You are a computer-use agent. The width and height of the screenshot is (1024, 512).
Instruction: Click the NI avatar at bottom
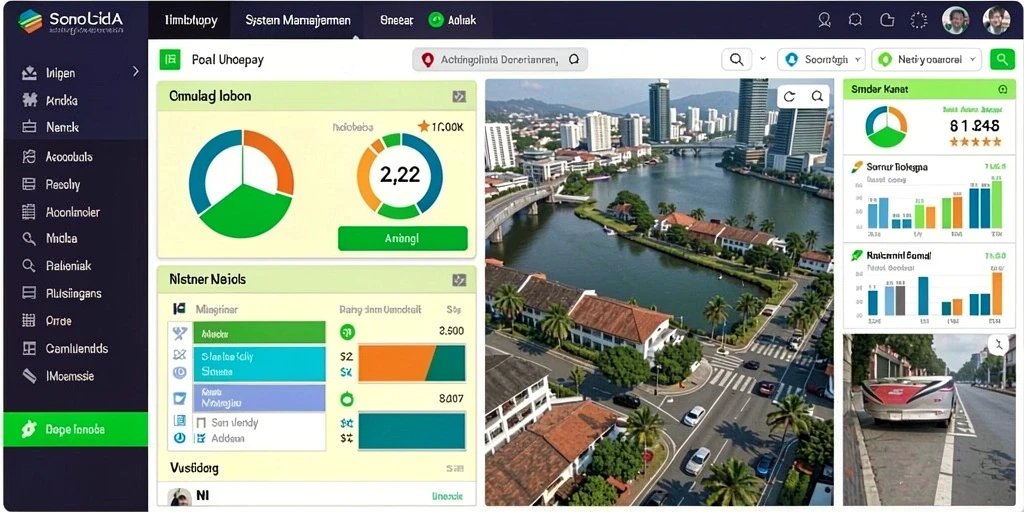(x=179, y=498)
